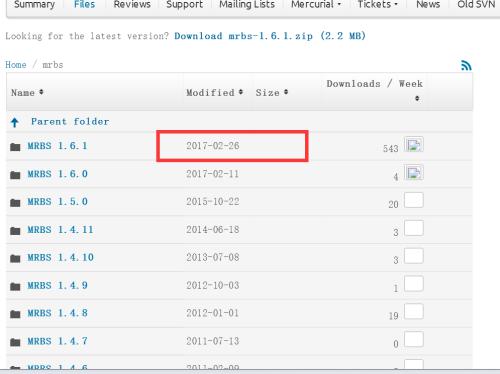500x374 pixels.
Task: Switch to the Summary tab
Action: [x=34, y=4]
